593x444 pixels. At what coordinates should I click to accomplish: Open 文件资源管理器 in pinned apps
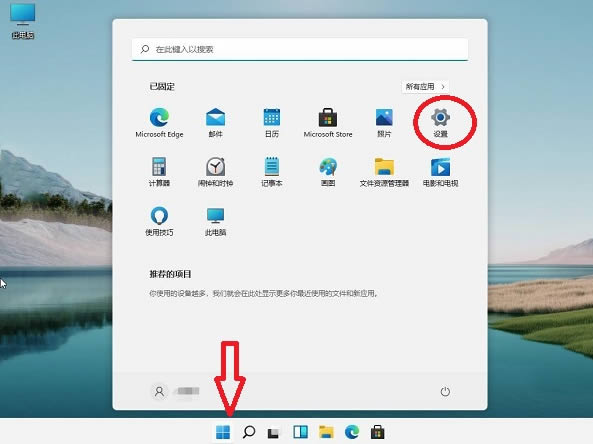(384, 172)
